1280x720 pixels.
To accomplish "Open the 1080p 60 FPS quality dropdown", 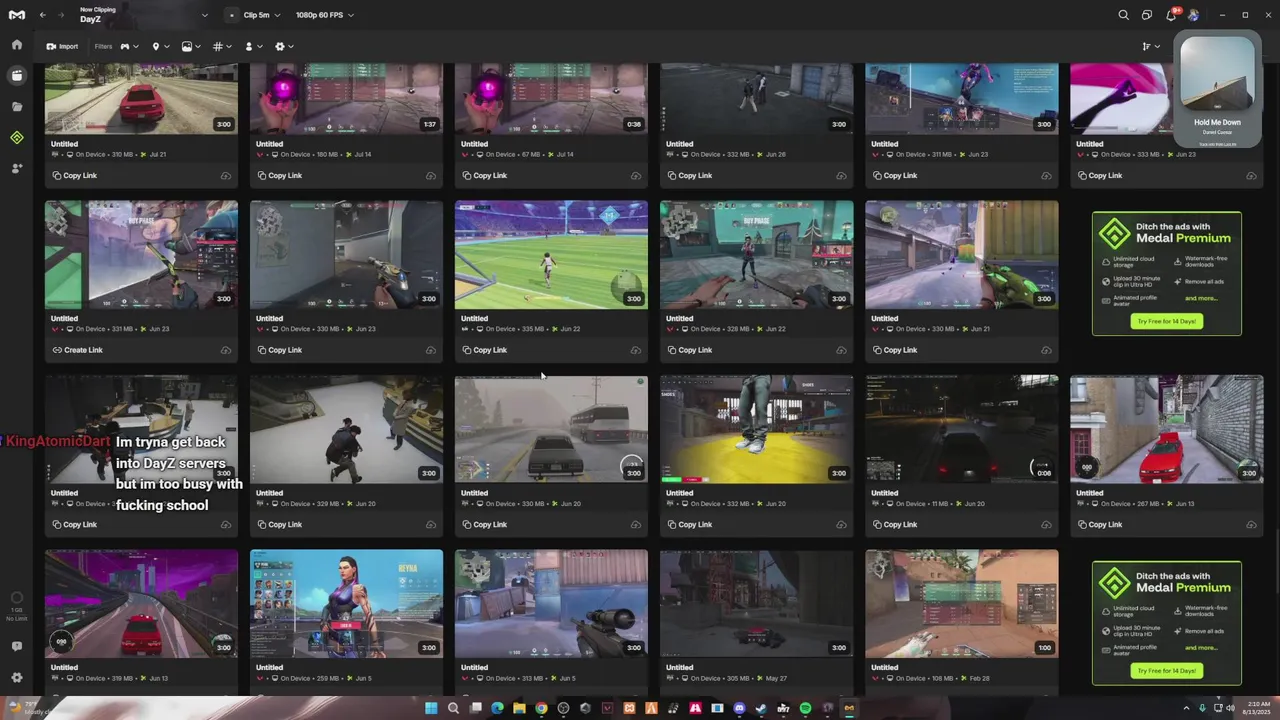I will coord(325,15).
